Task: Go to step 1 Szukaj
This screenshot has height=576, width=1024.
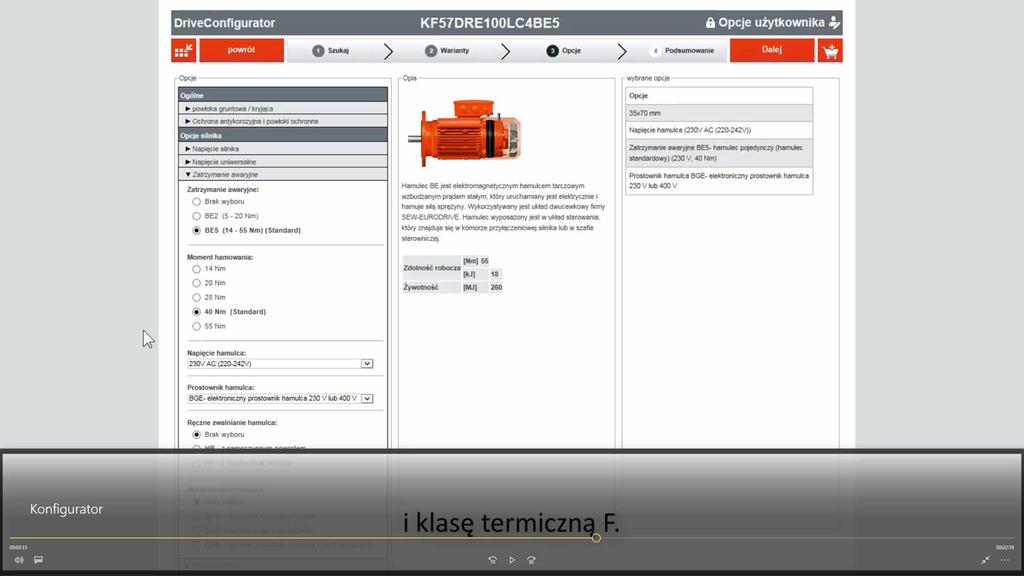Action: (x=331, y=50)
